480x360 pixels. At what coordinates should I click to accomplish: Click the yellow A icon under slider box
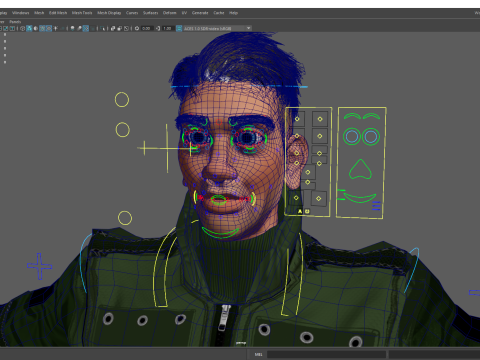click(300, 211)
